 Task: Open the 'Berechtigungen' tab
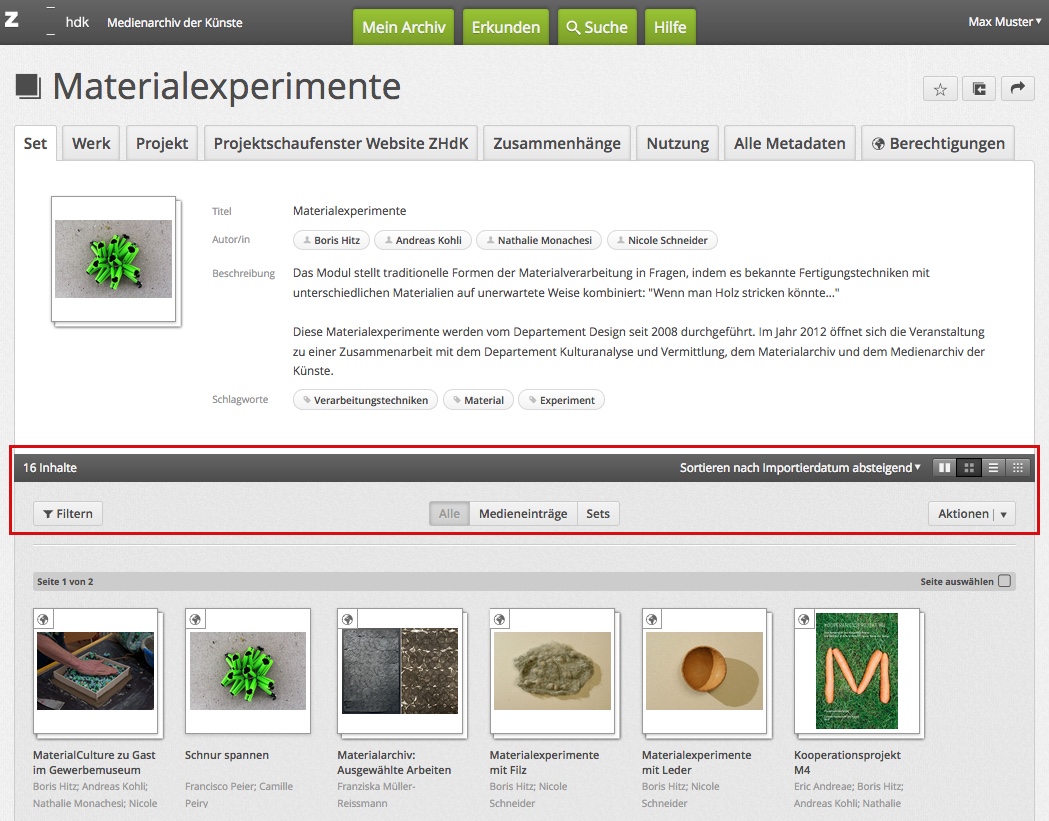click(x=938, y=143)
